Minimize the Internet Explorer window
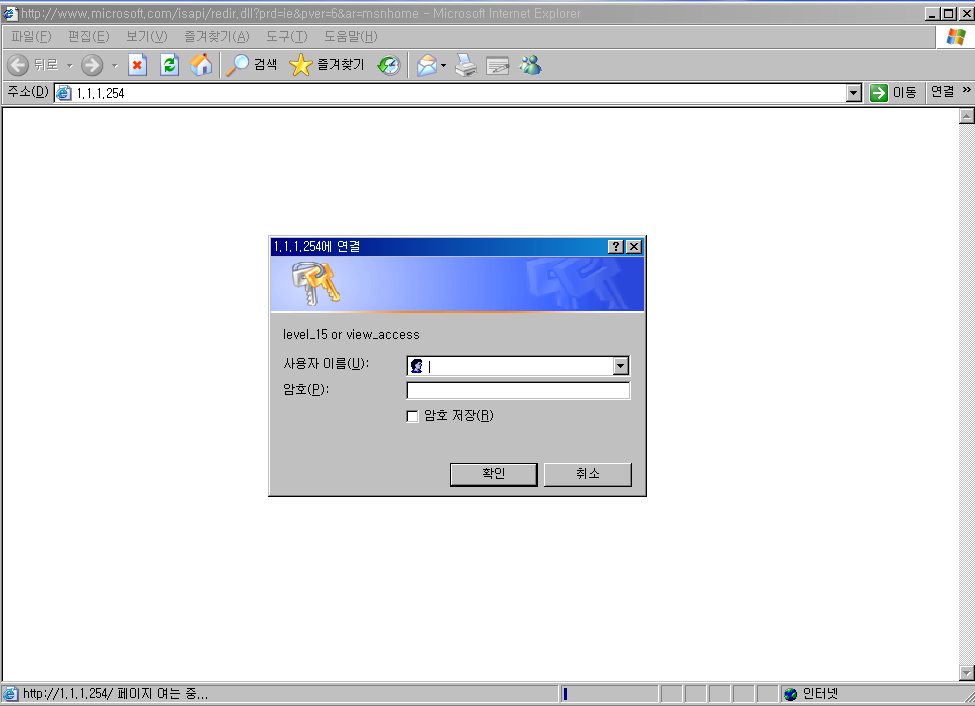This screenshot has height=706, width=975. coord(933,14)
